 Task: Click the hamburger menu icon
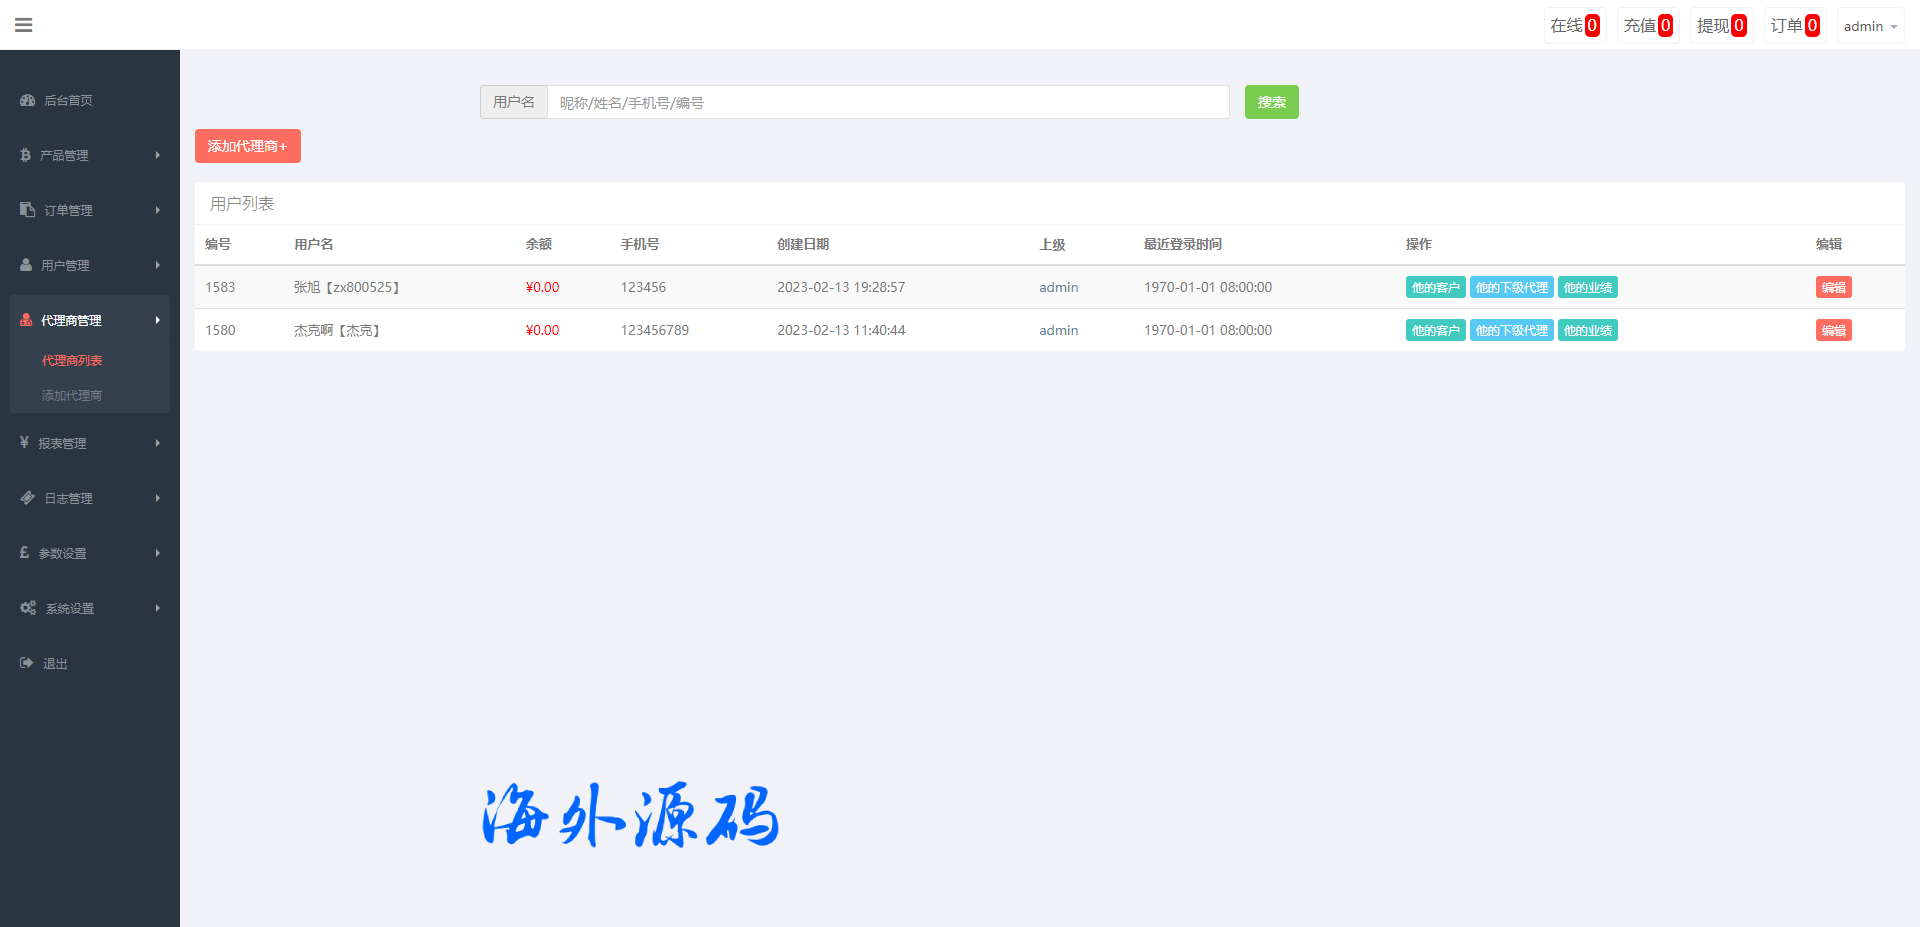point(24,25)
